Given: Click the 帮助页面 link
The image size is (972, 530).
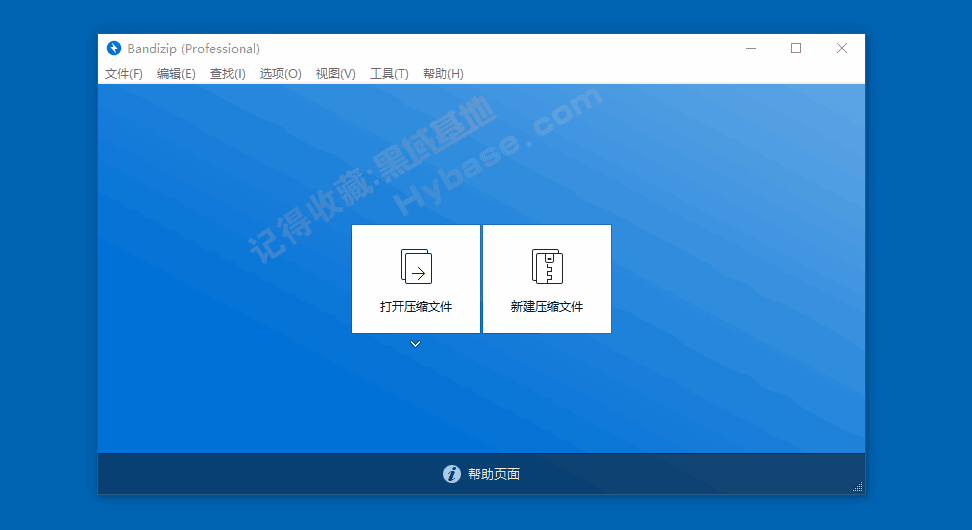Looking at the screenshot, I should [x=494, y=474].
